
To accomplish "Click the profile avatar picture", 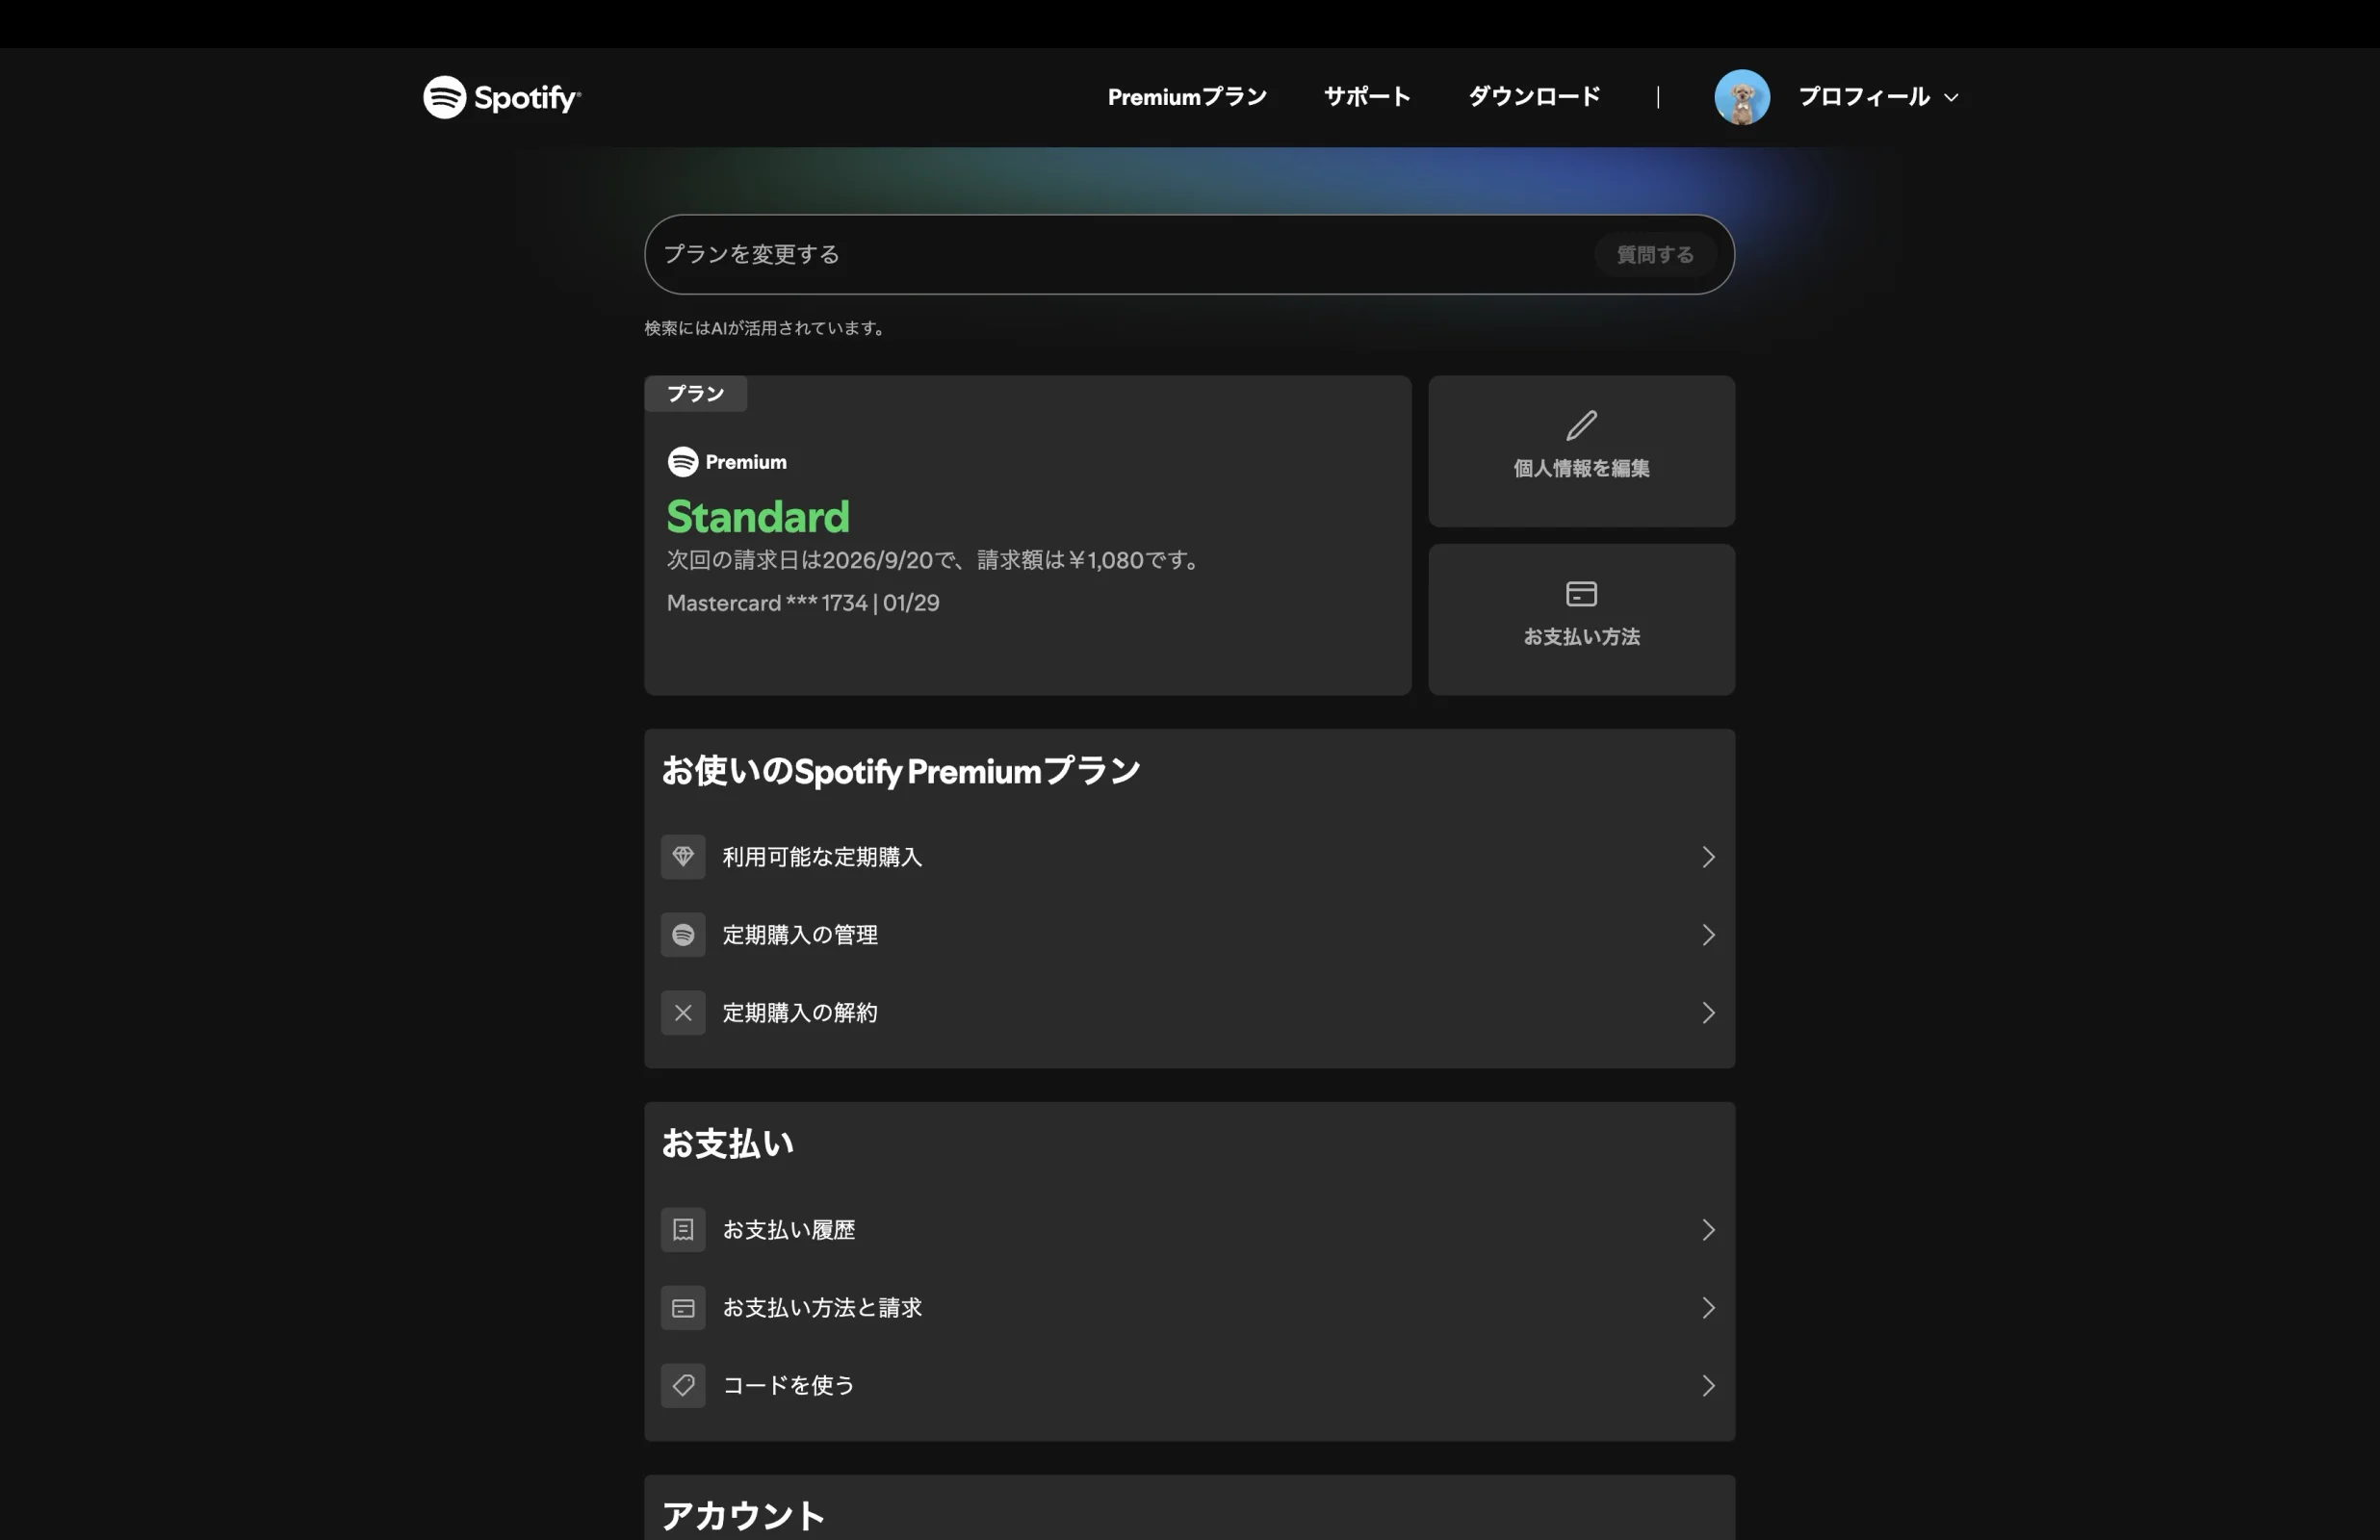I will click(x=1742, y=97).
